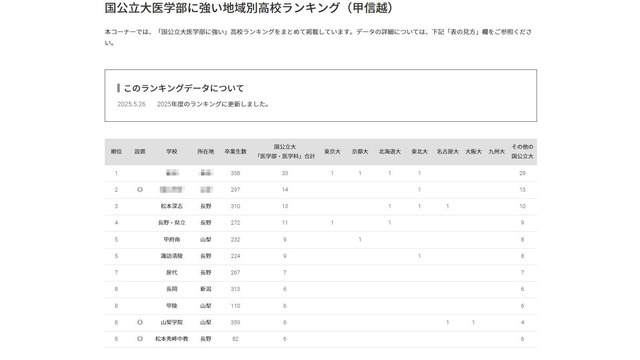Viewport: 640px width, 360px height.
Task: Click the circle mark in the 松本秀峰中教 row
Action: click(x=140, y=339)
